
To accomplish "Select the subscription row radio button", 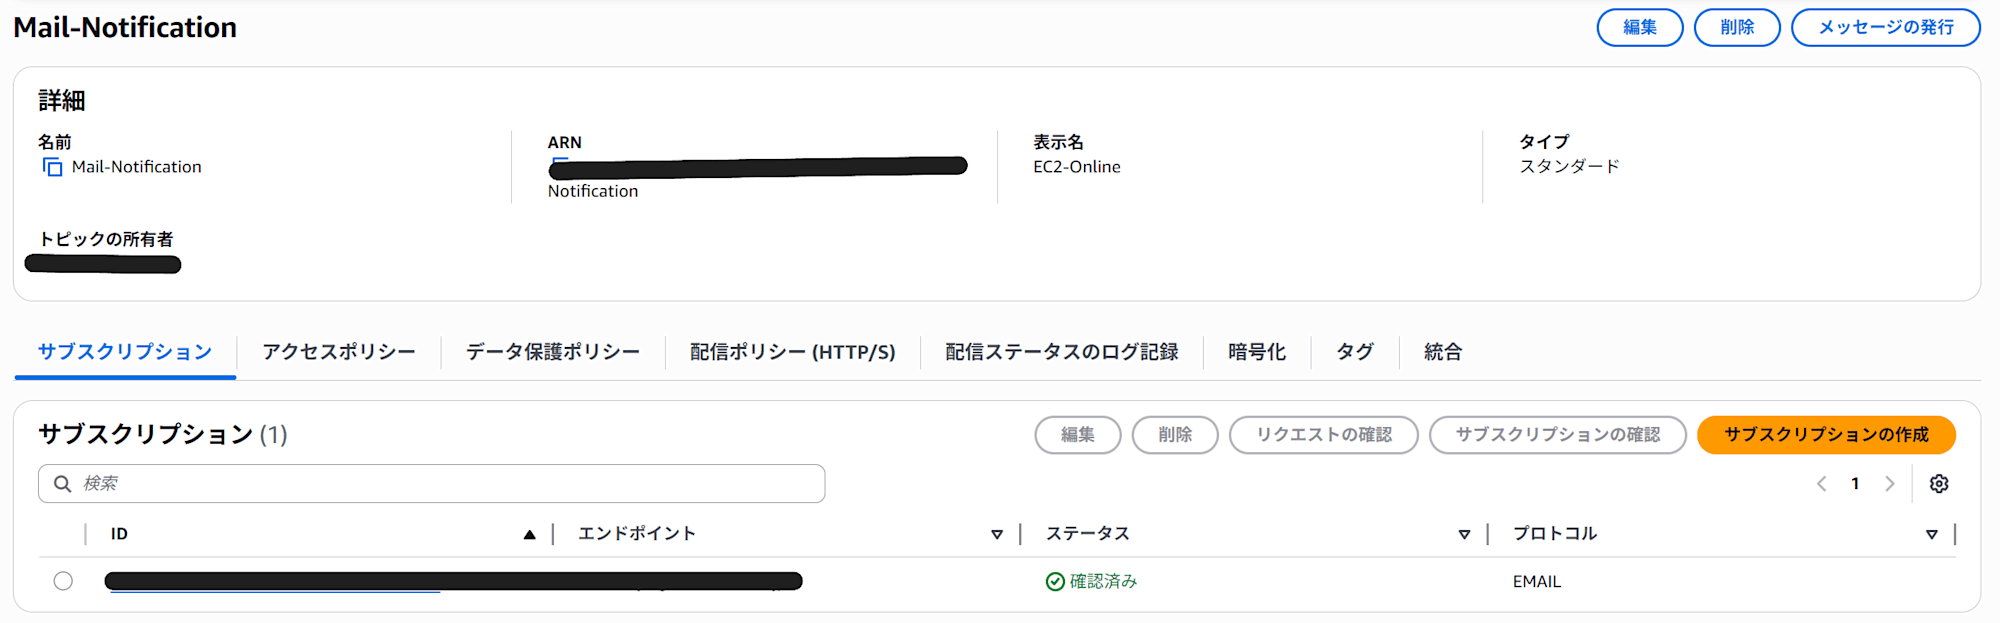I will (63, 581).
